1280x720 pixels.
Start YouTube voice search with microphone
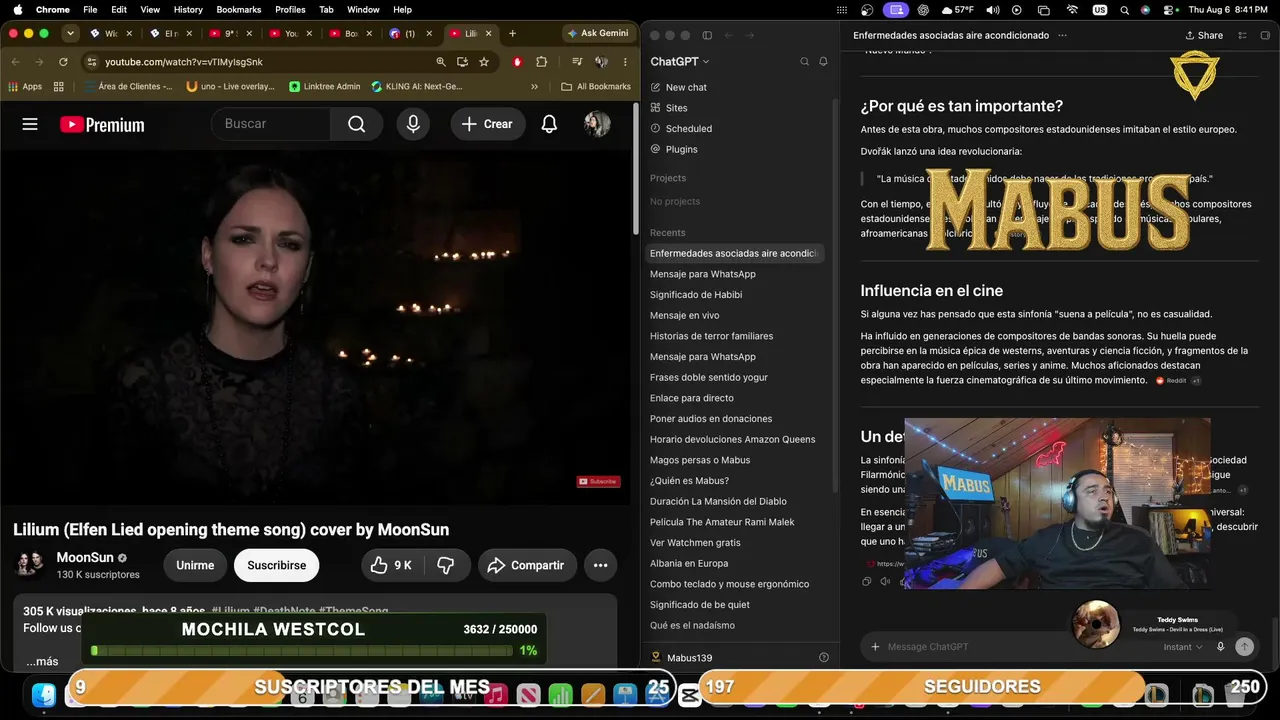[x=413, y=124]
